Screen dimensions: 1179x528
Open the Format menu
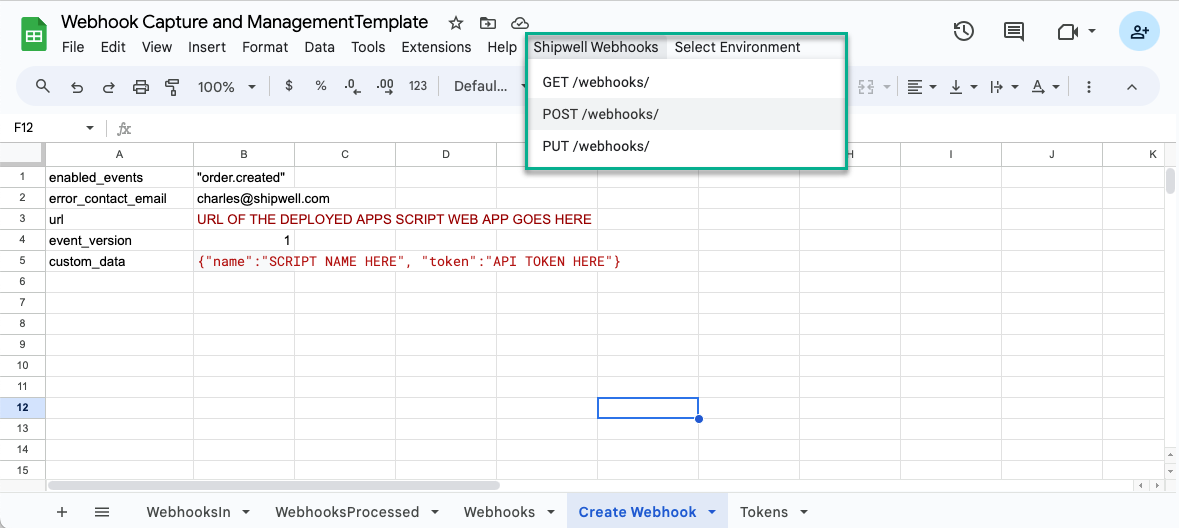[265, 47]
